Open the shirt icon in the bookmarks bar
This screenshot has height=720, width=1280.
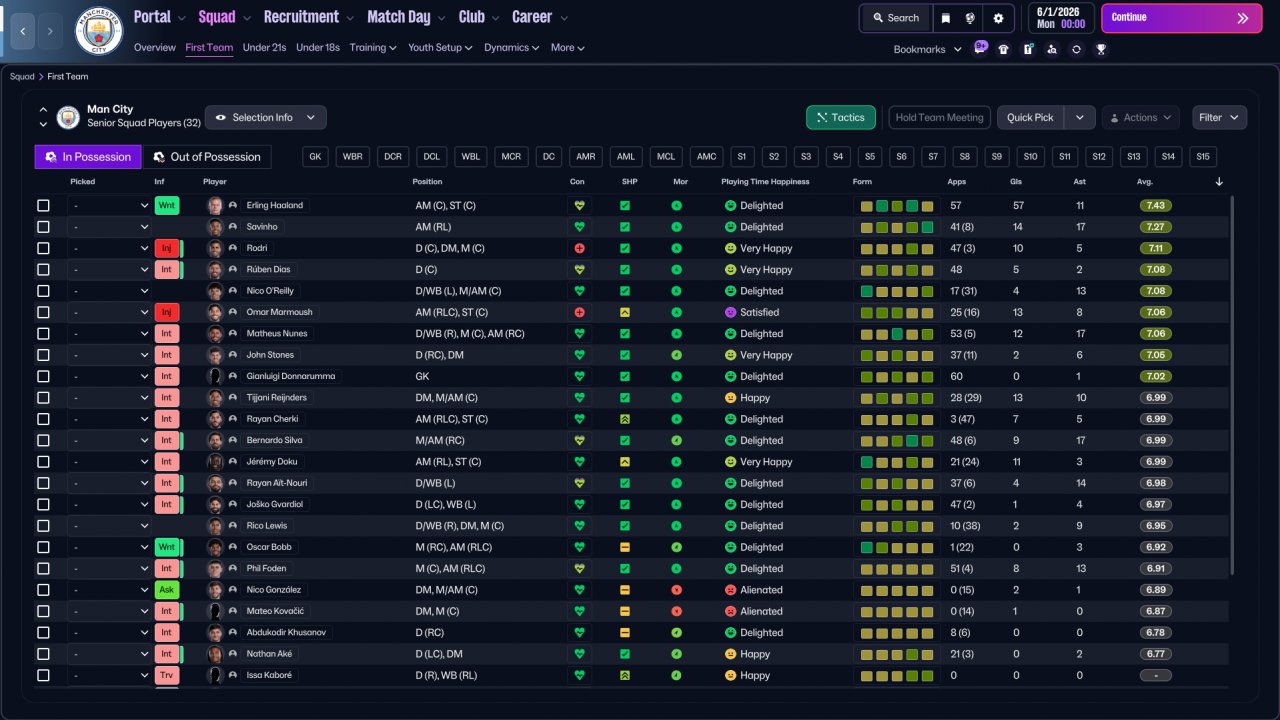tap(1004, 49)
